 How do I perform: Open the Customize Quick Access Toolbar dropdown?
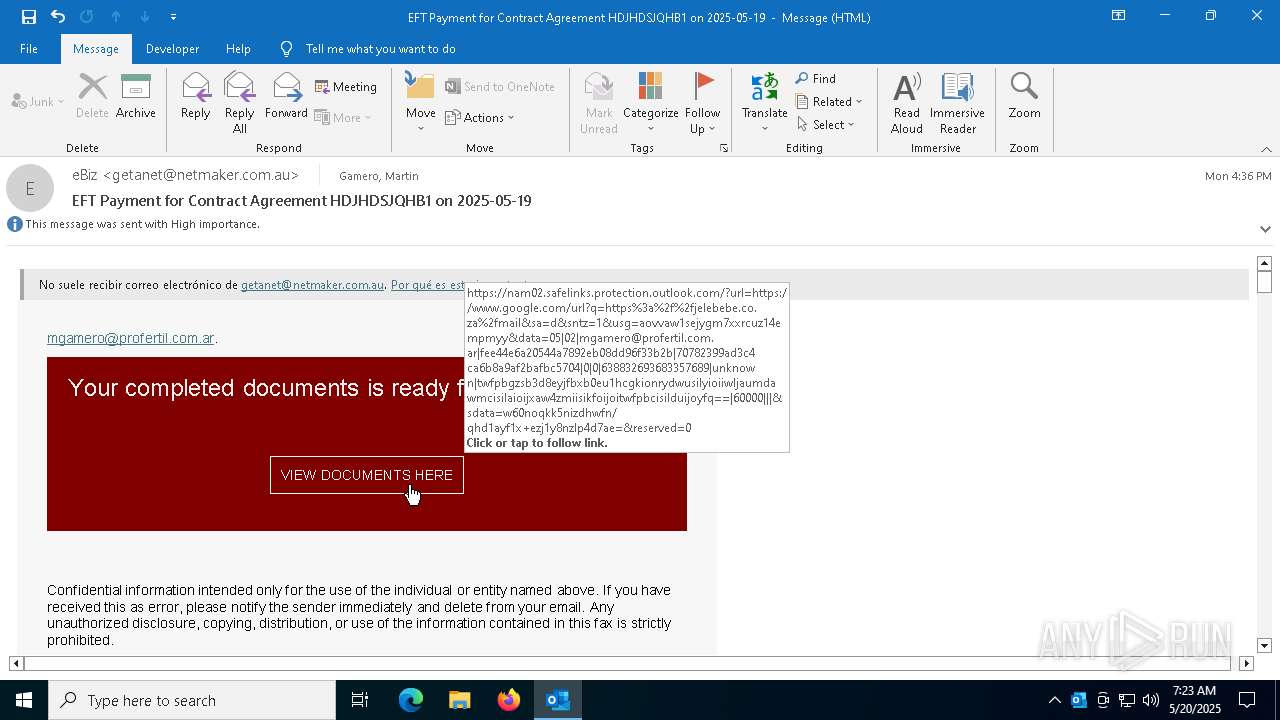tap(173, 16)
